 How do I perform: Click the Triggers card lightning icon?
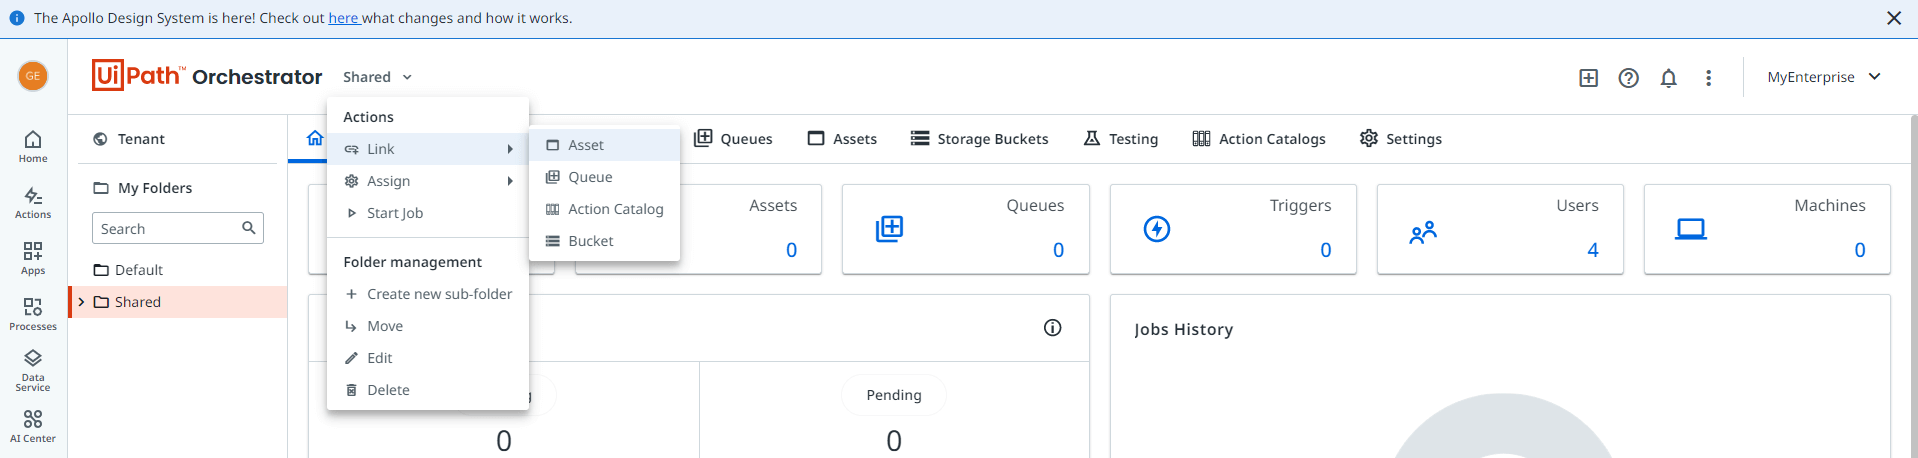1157,229
